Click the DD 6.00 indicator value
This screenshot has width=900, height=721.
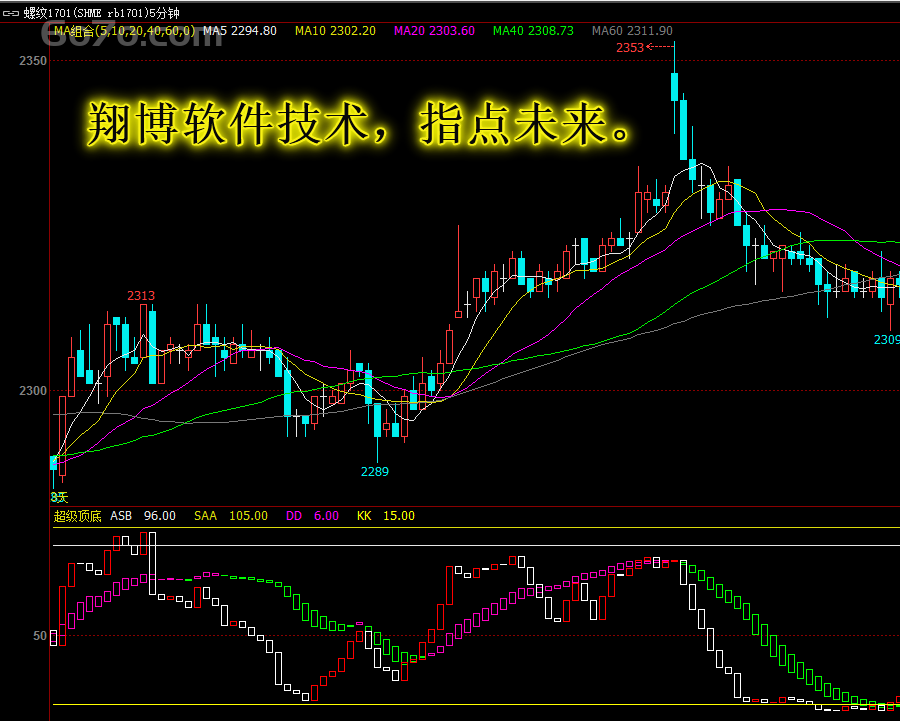312,516
